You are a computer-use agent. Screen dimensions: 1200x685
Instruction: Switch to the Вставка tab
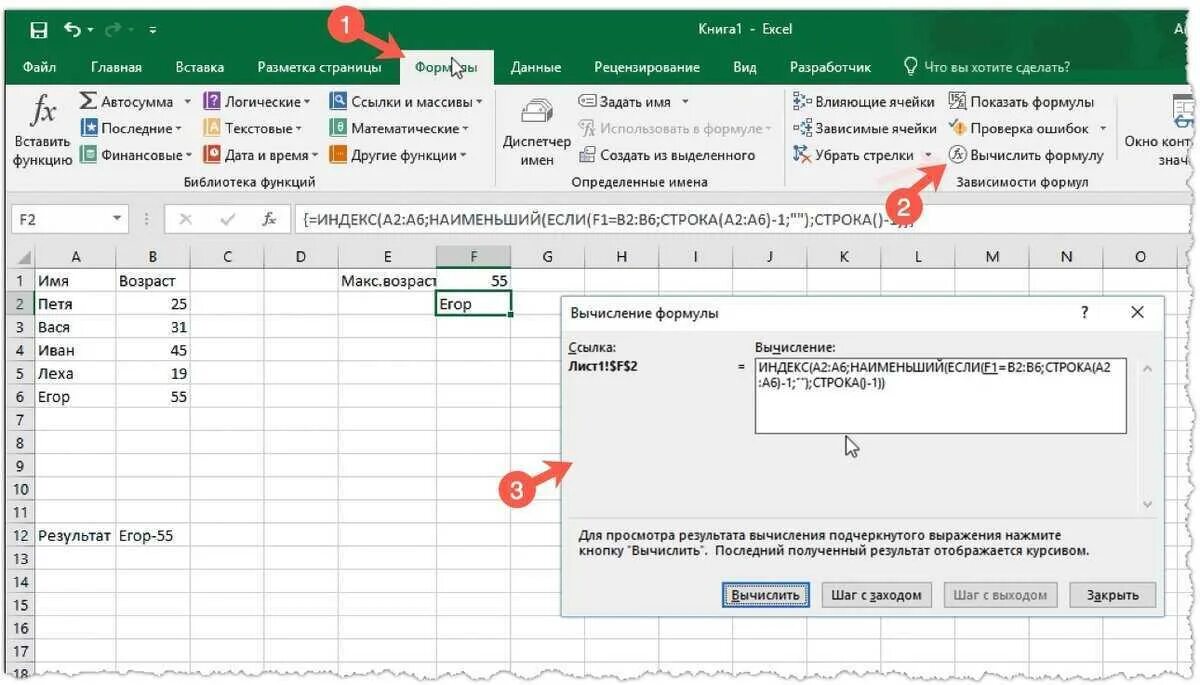point(200,67)
